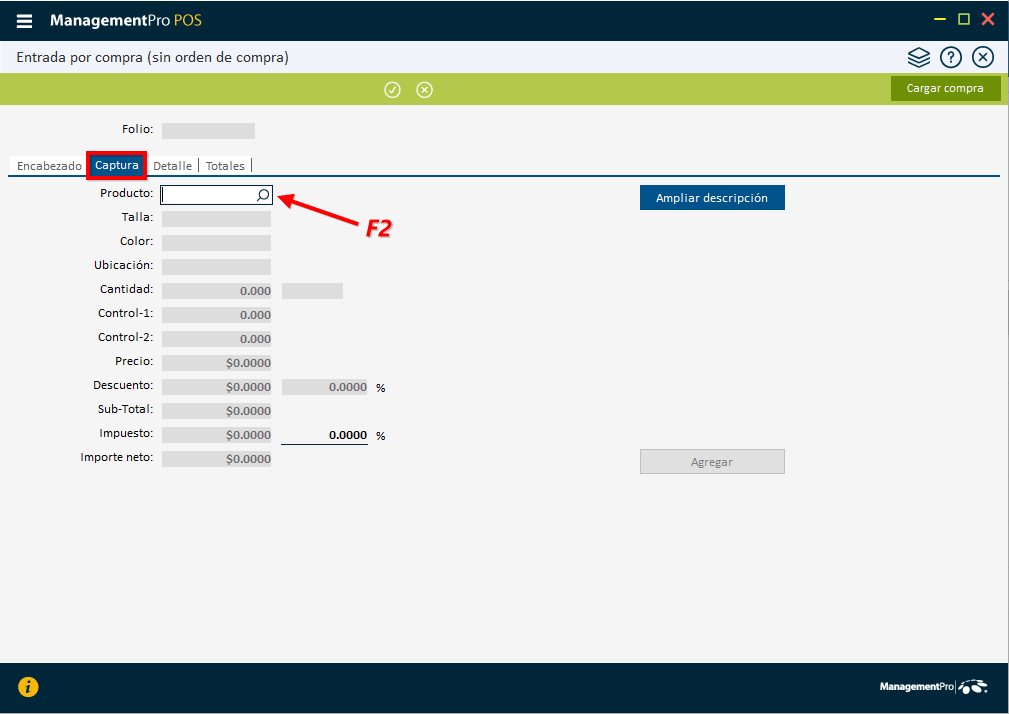
Task: Maximize the ManagementPro POS window
Action: pyautogui.click(x=963, y=19)
